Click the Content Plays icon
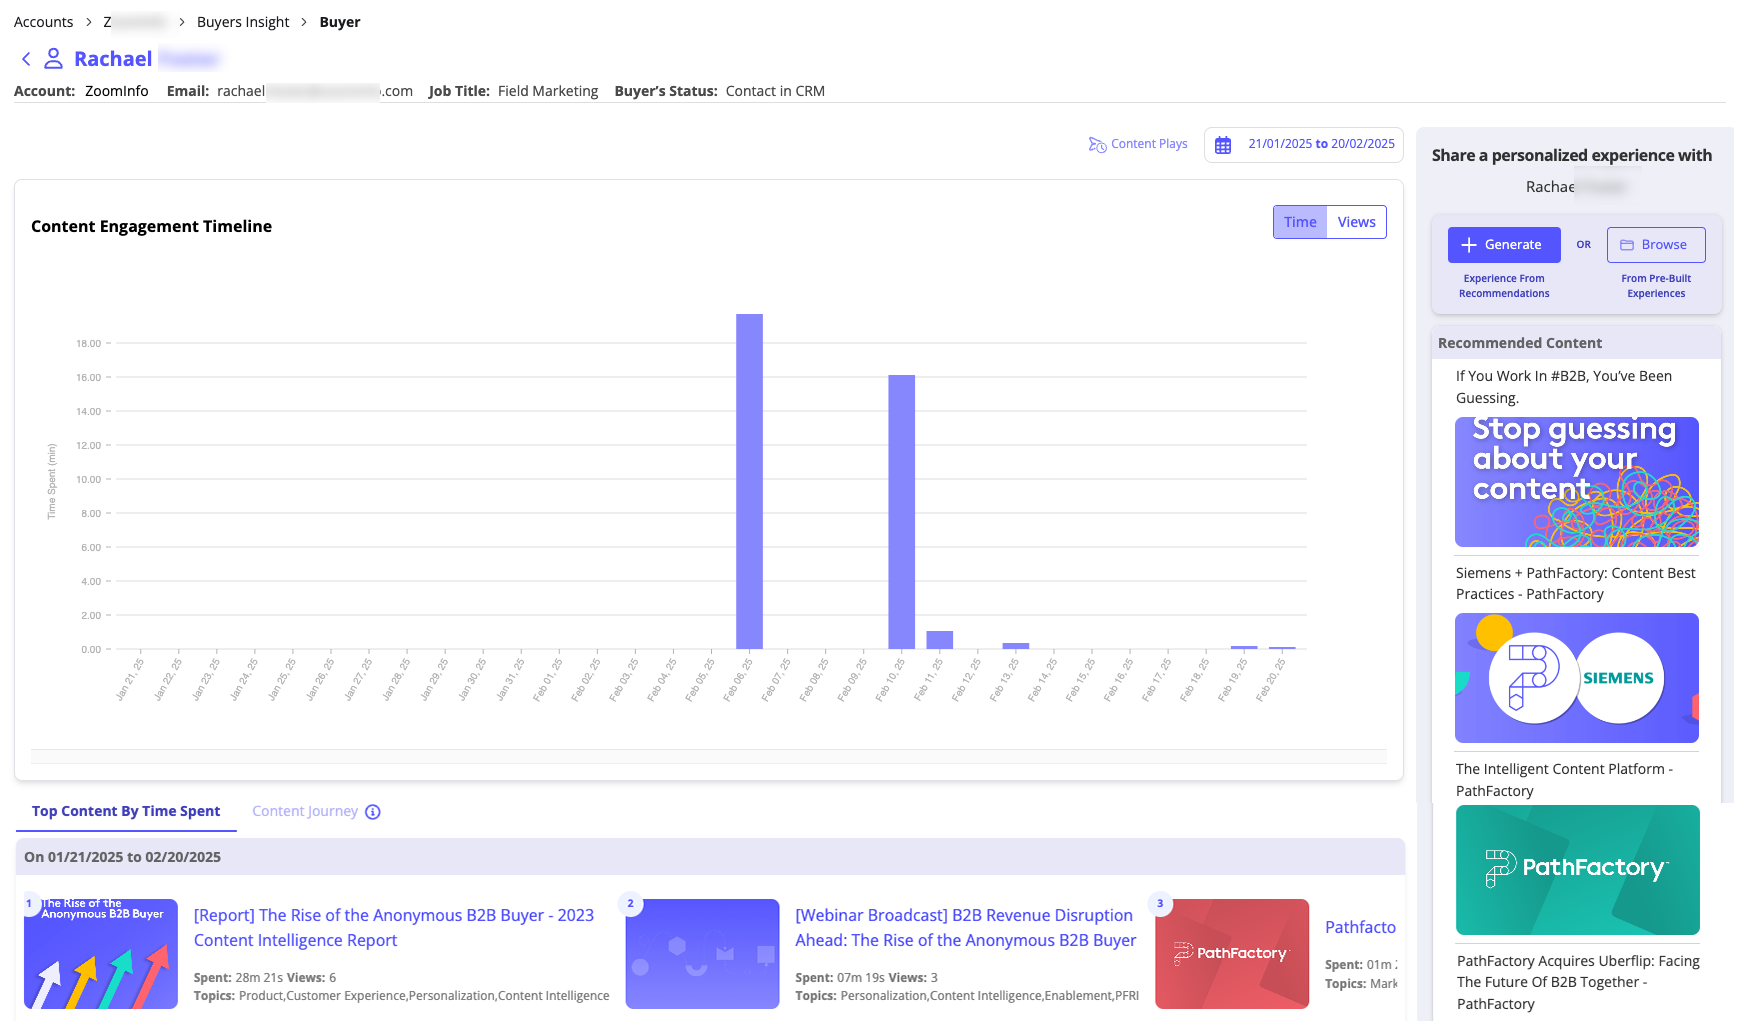This screenshot has height=1021, width=1742. [1097, 144]
